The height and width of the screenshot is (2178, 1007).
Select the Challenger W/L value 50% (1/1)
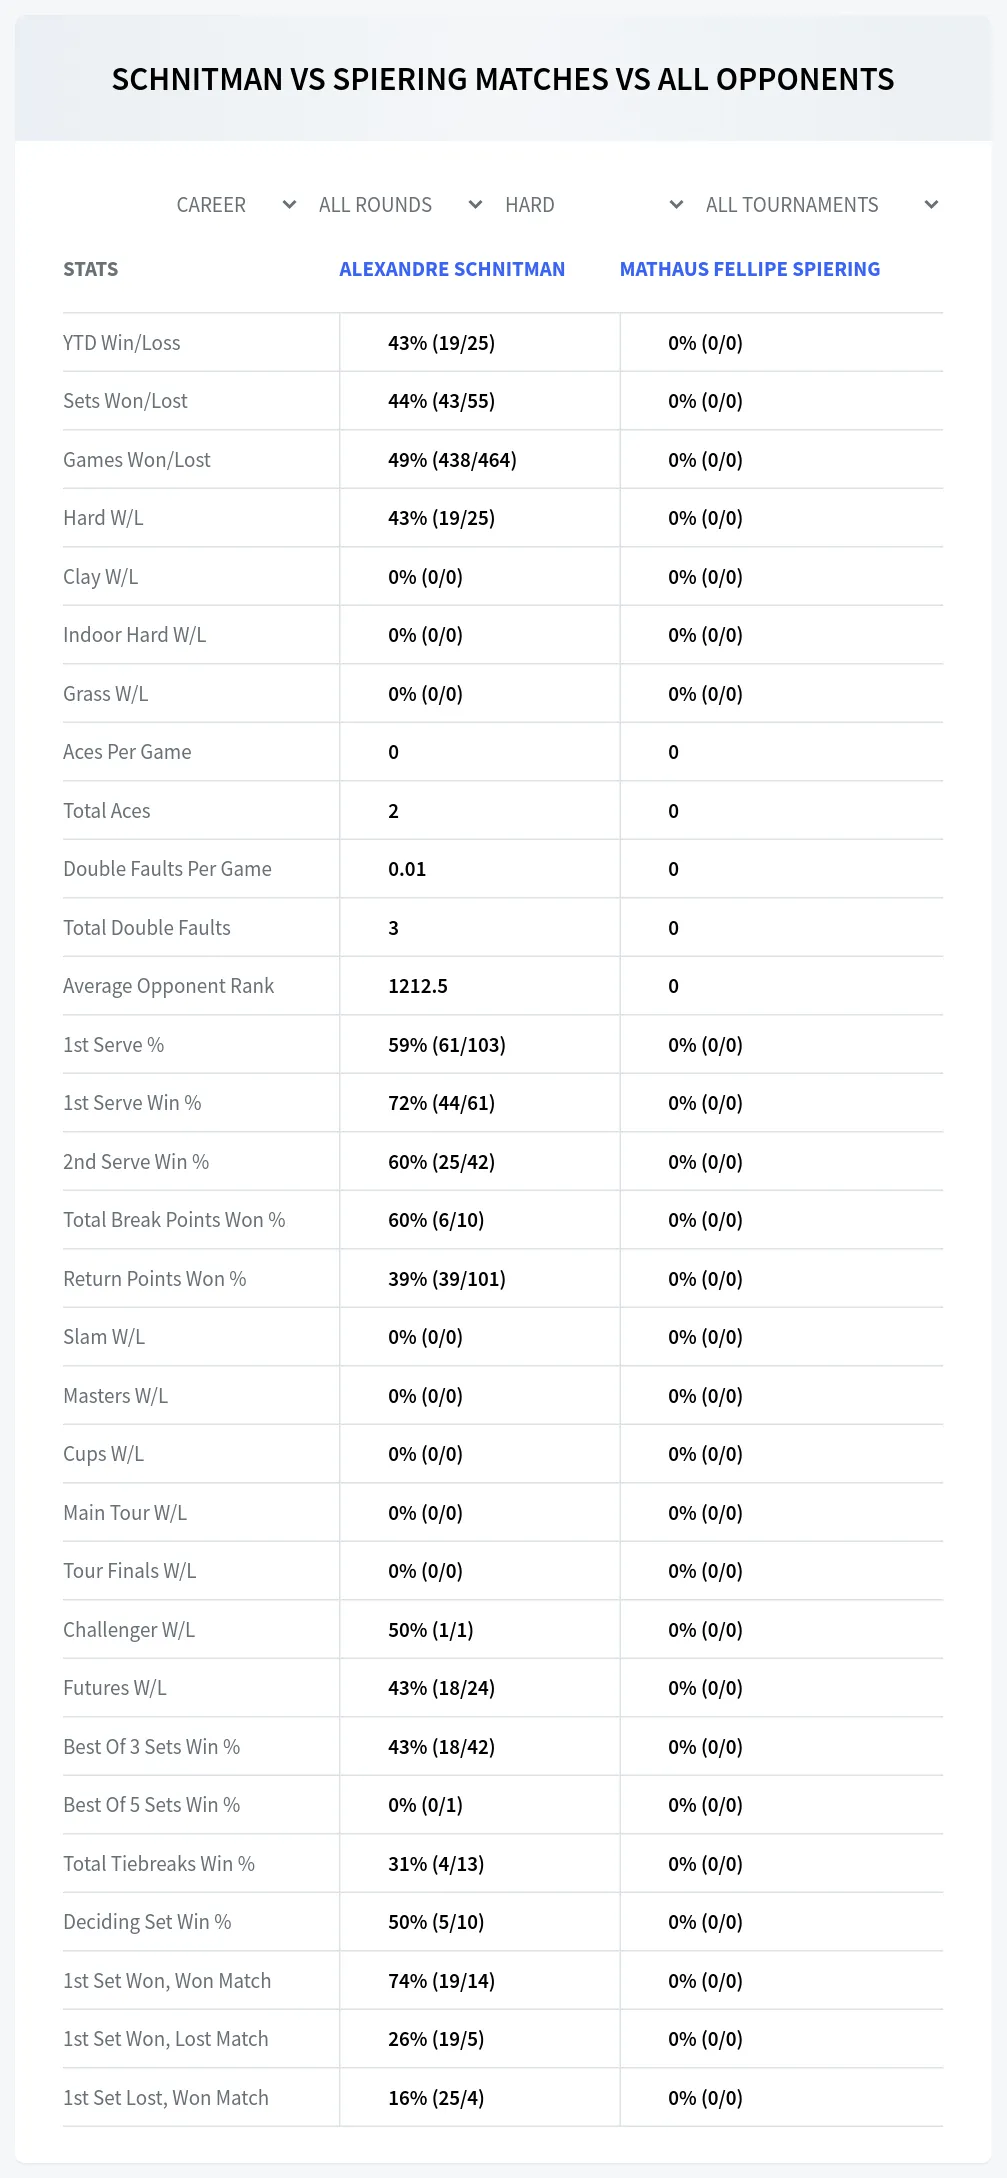431,1630
